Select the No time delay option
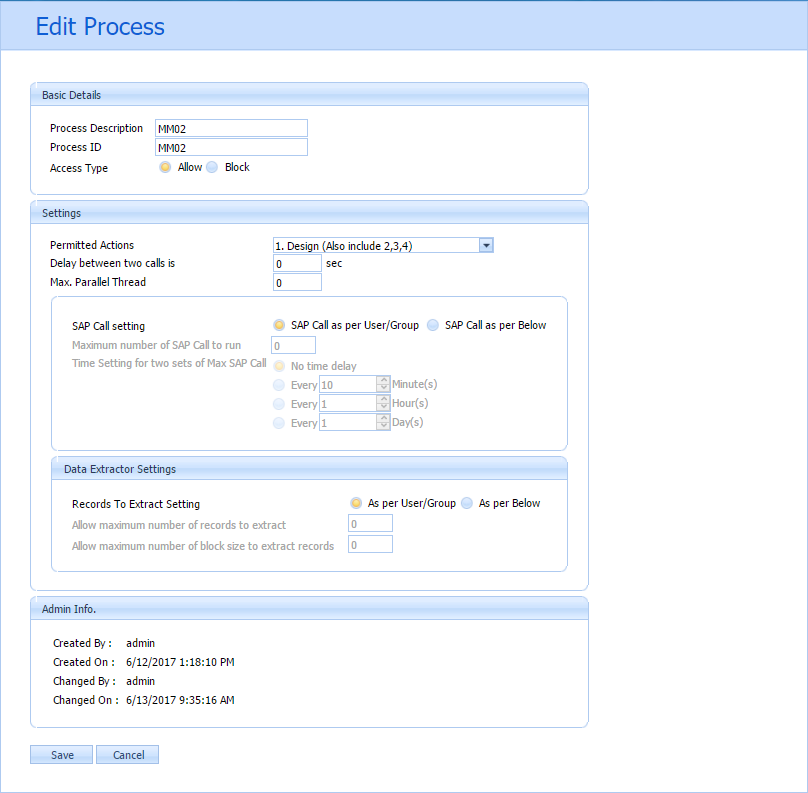The image size is (808, 793). click(x=279, y=366)
